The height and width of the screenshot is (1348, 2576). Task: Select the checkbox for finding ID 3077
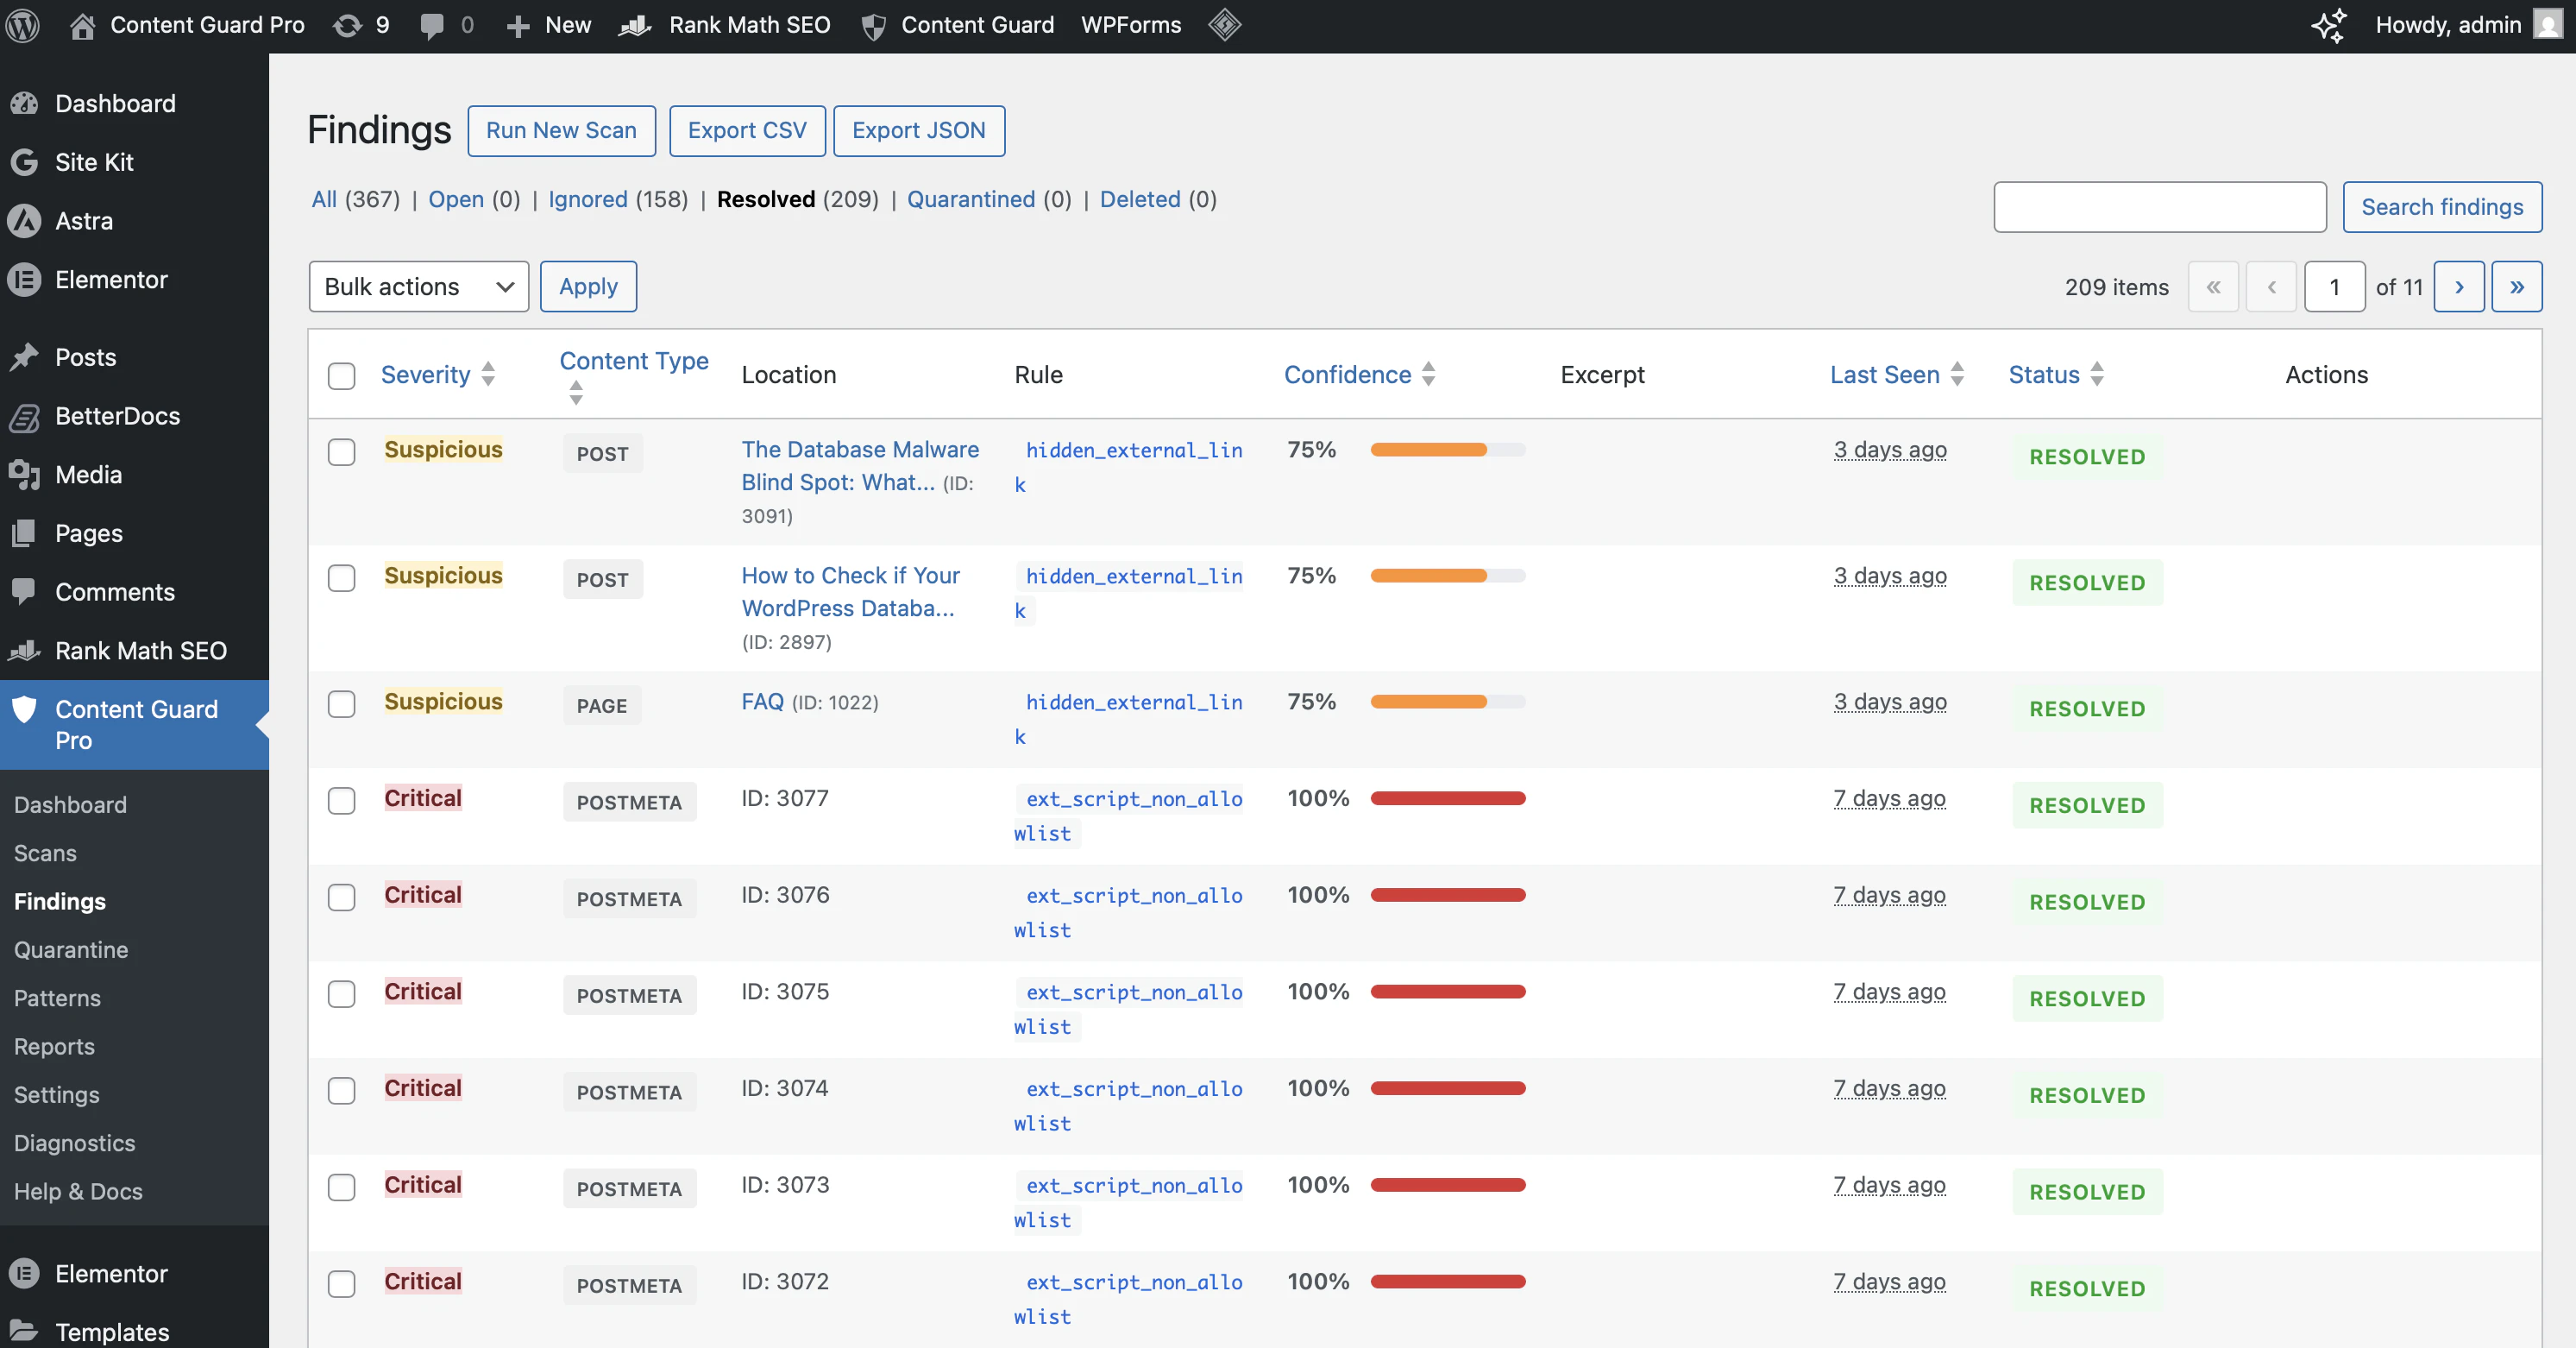341,801
